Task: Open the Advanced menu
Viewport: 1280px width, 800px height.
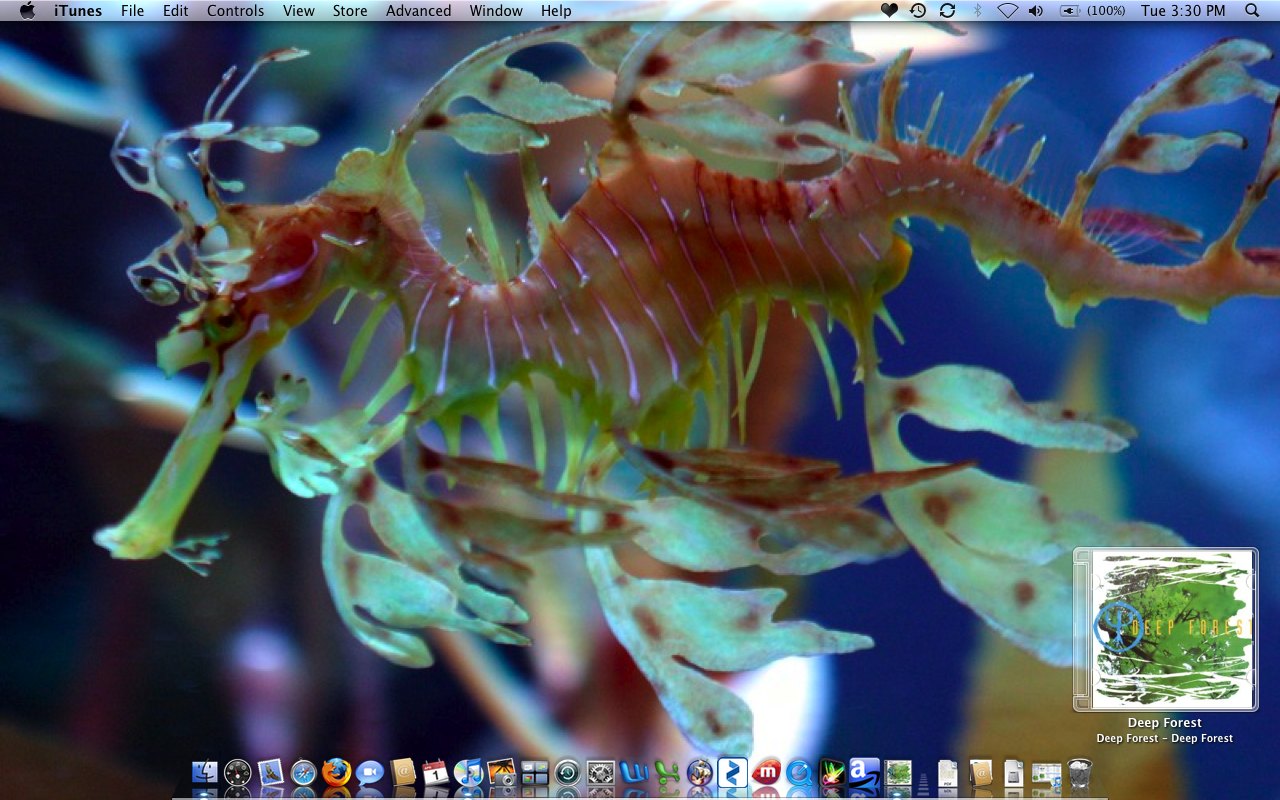Action: tap(418, 11)
